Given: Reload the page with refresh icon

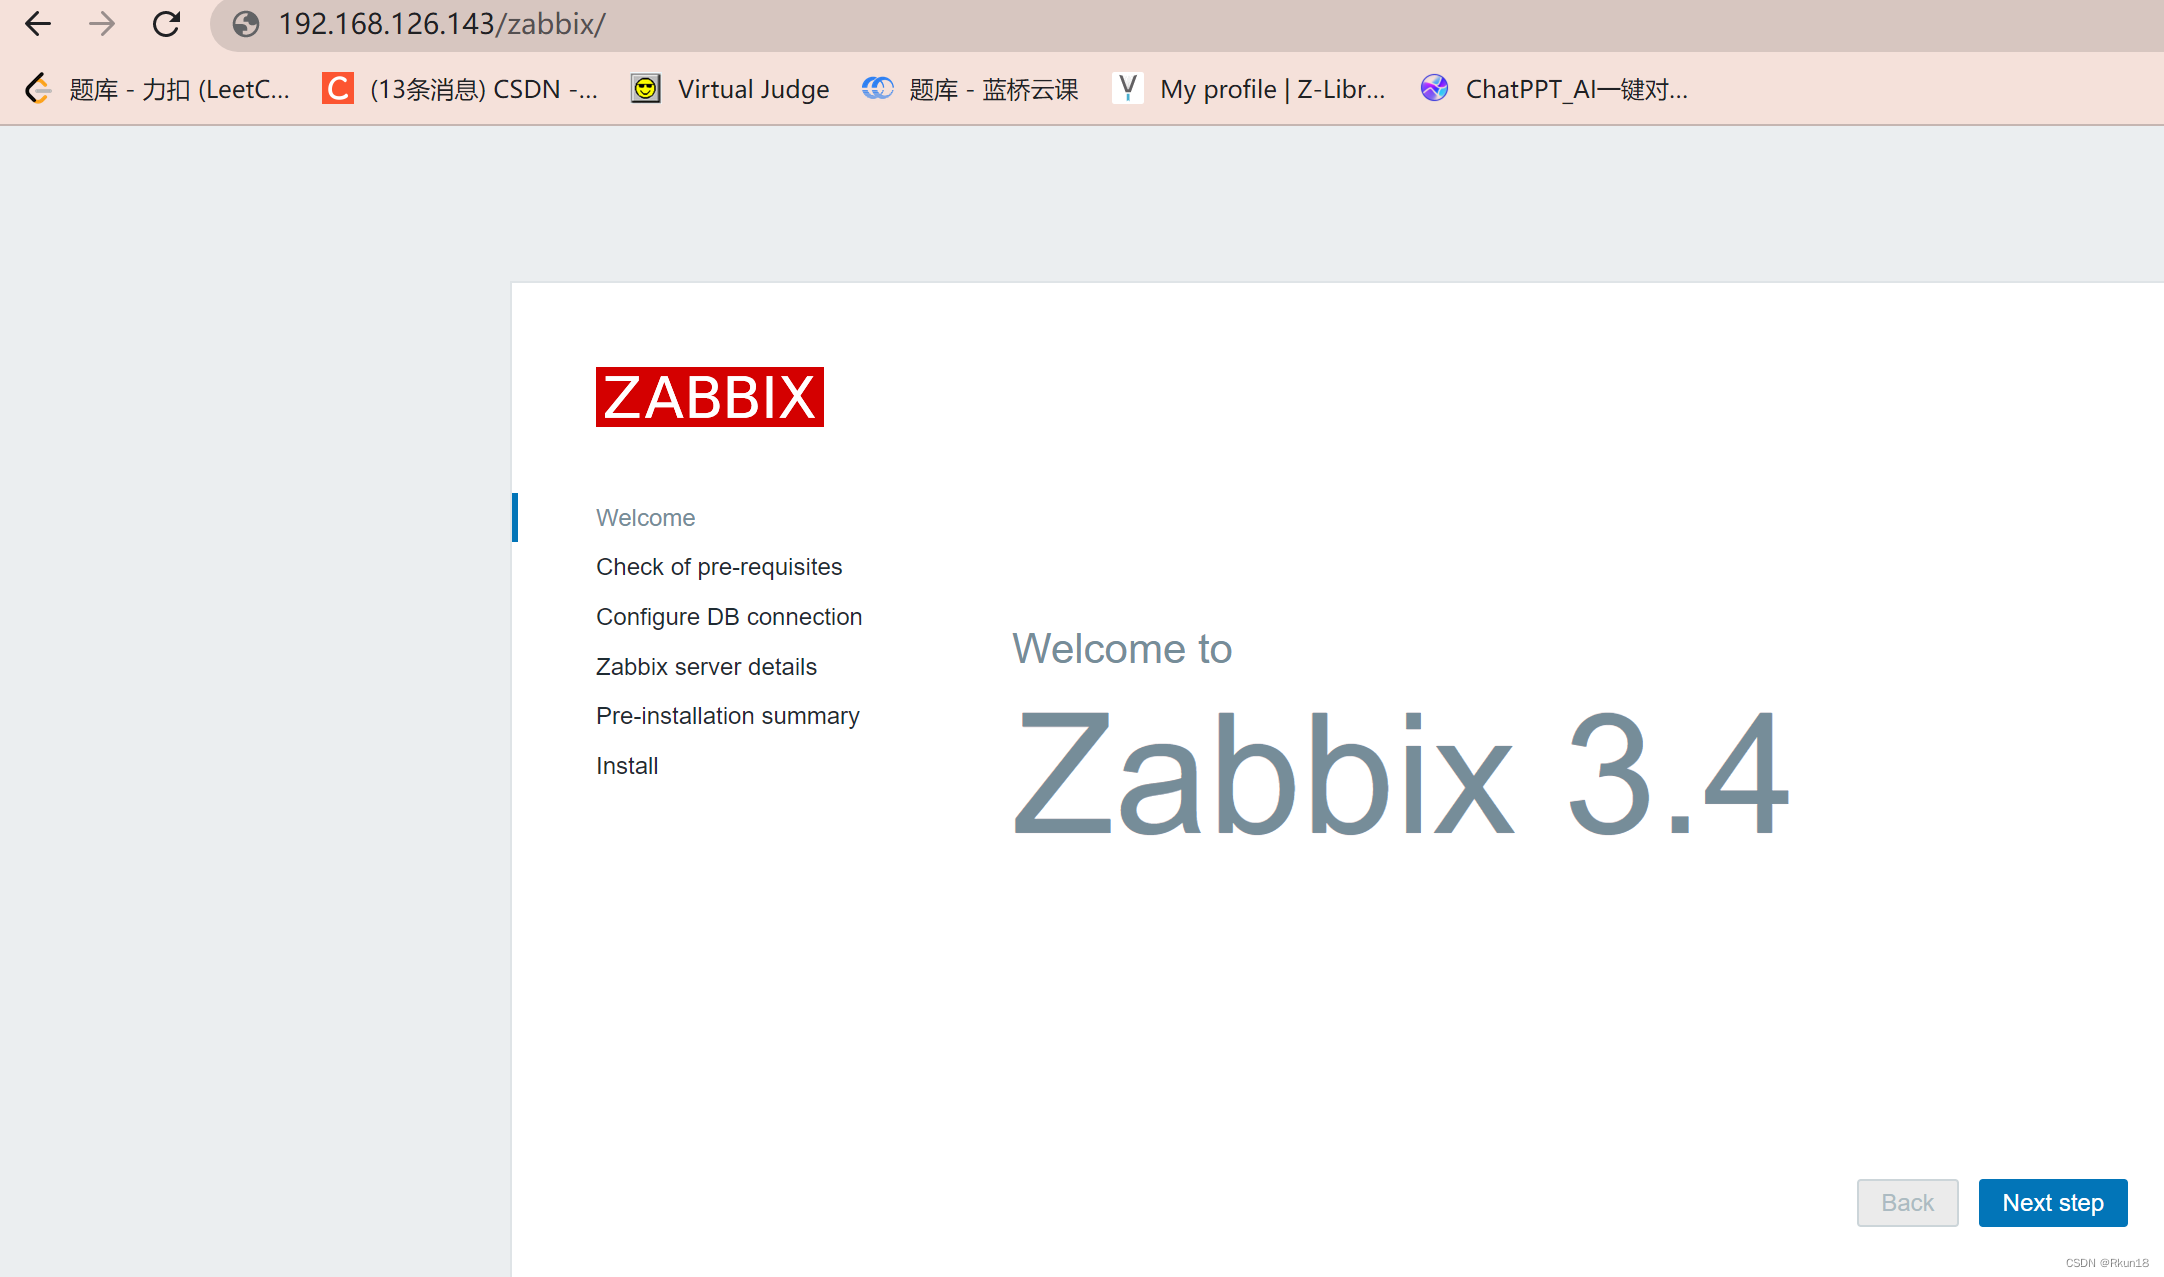Looking at the screenshot, I should click(166, 24).
